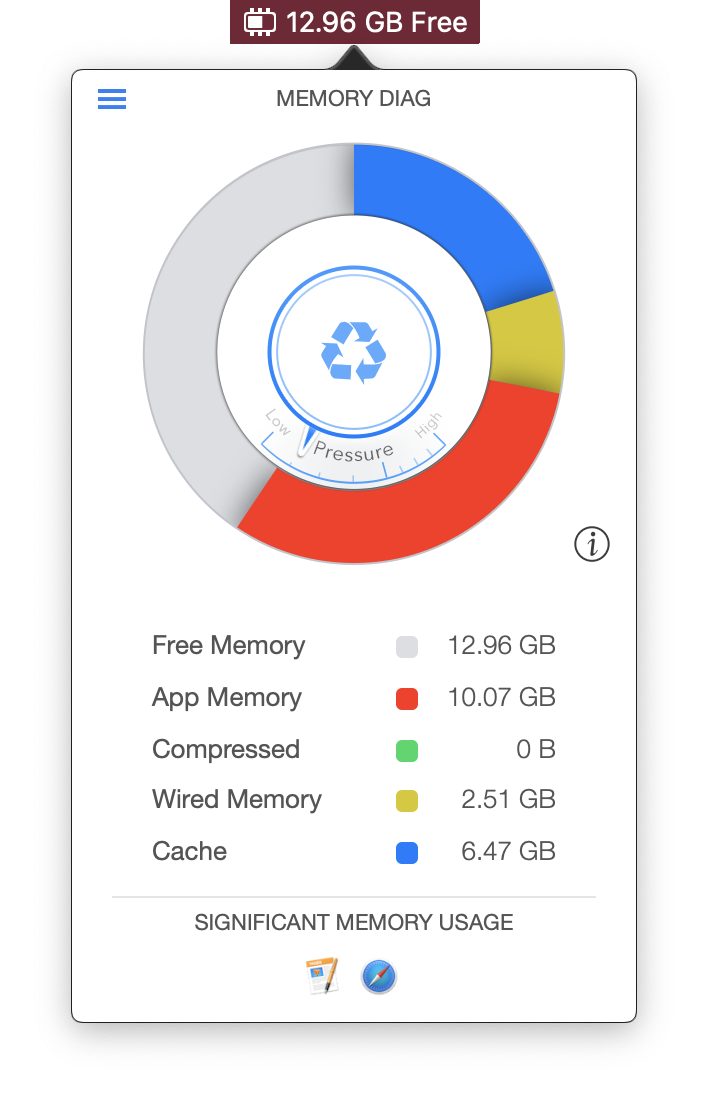Viewport: 708px width, 1102px height.
Task: Open the hamburger menu icon
Action: (x=112, y=99)
